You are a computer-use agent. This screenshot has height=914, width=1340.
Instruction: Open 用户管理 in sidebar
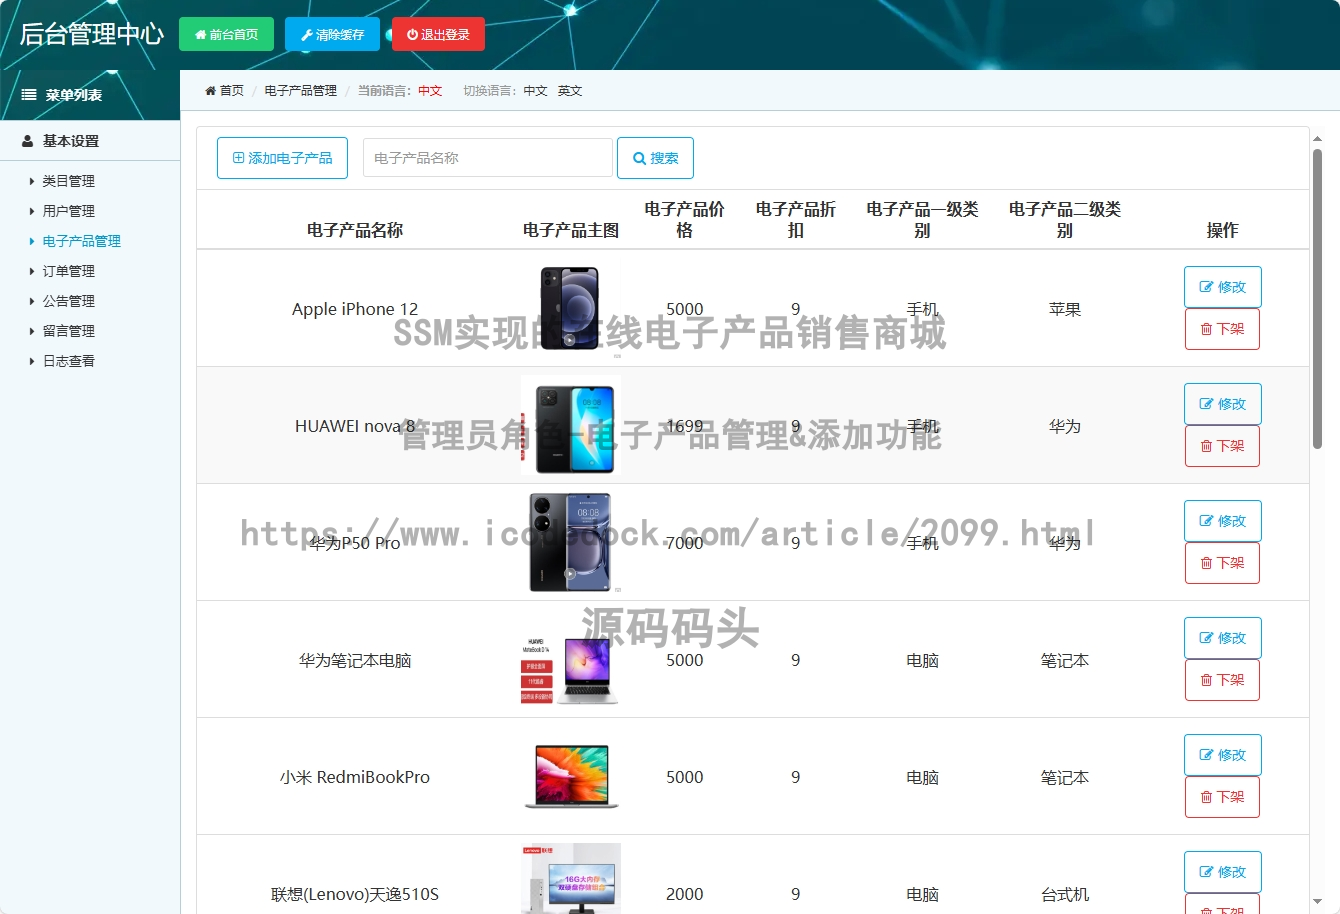click(69, 211)
